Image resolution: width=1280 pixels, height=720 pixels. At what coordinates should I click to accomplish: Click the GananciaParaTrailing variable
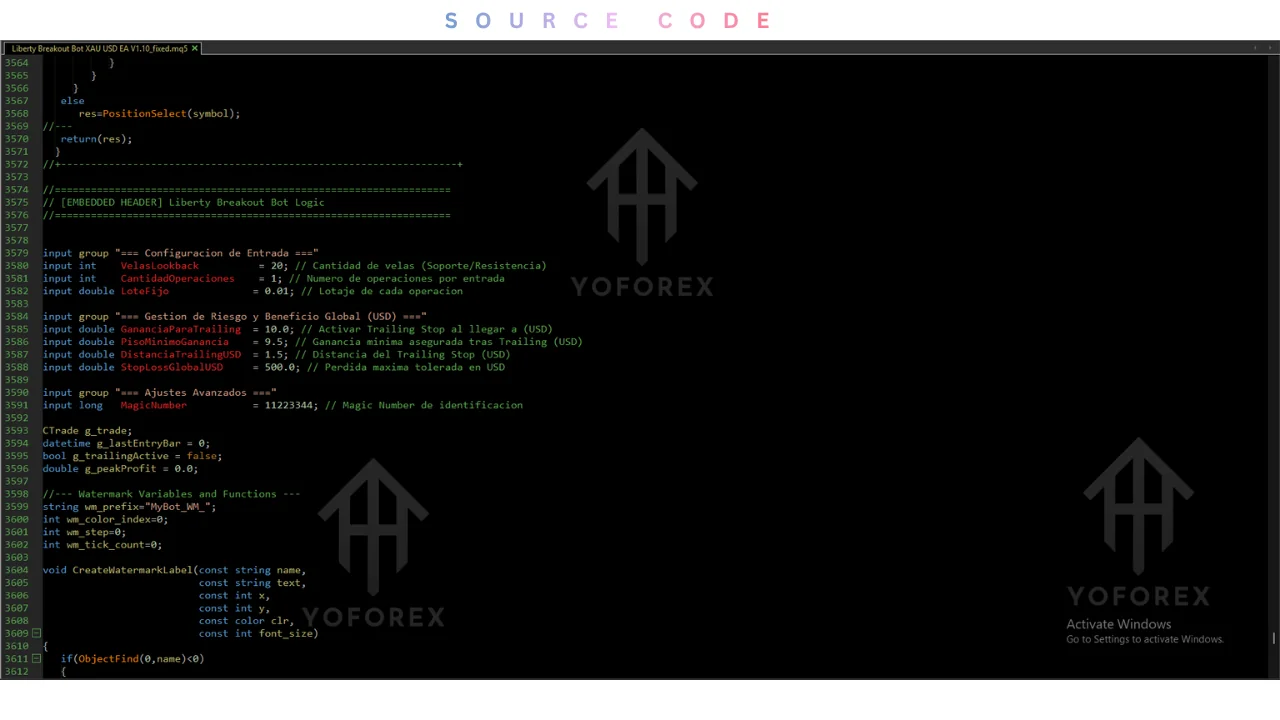(x=181, y=329)
